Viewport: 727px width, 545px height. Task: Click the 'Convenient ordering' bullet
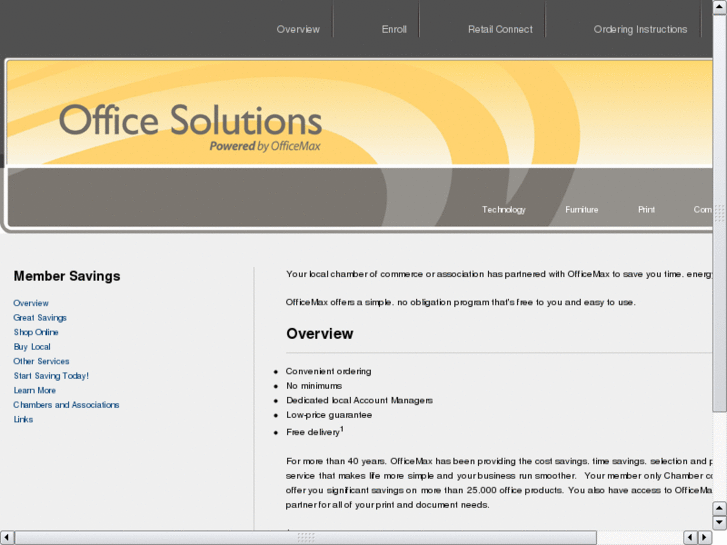pyautogui.click(x=329, y=371)
